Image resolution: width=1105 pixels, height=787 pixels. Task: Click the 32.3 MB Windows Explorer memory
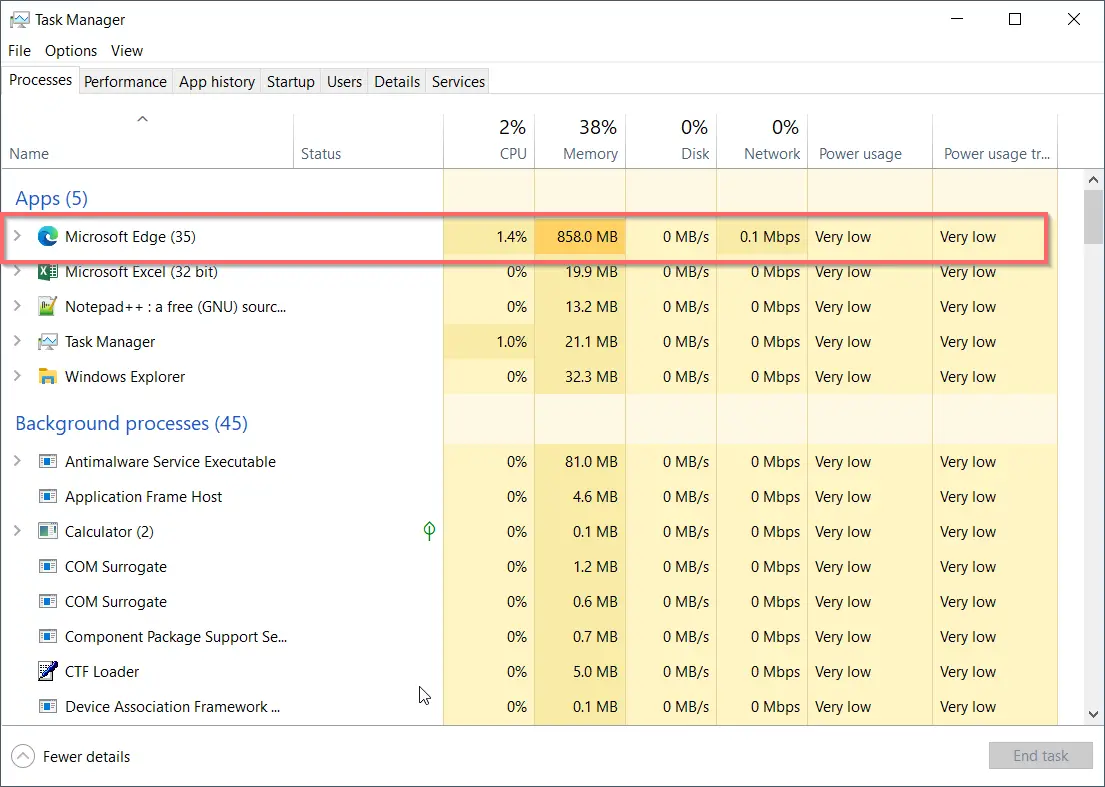(591, 377)
